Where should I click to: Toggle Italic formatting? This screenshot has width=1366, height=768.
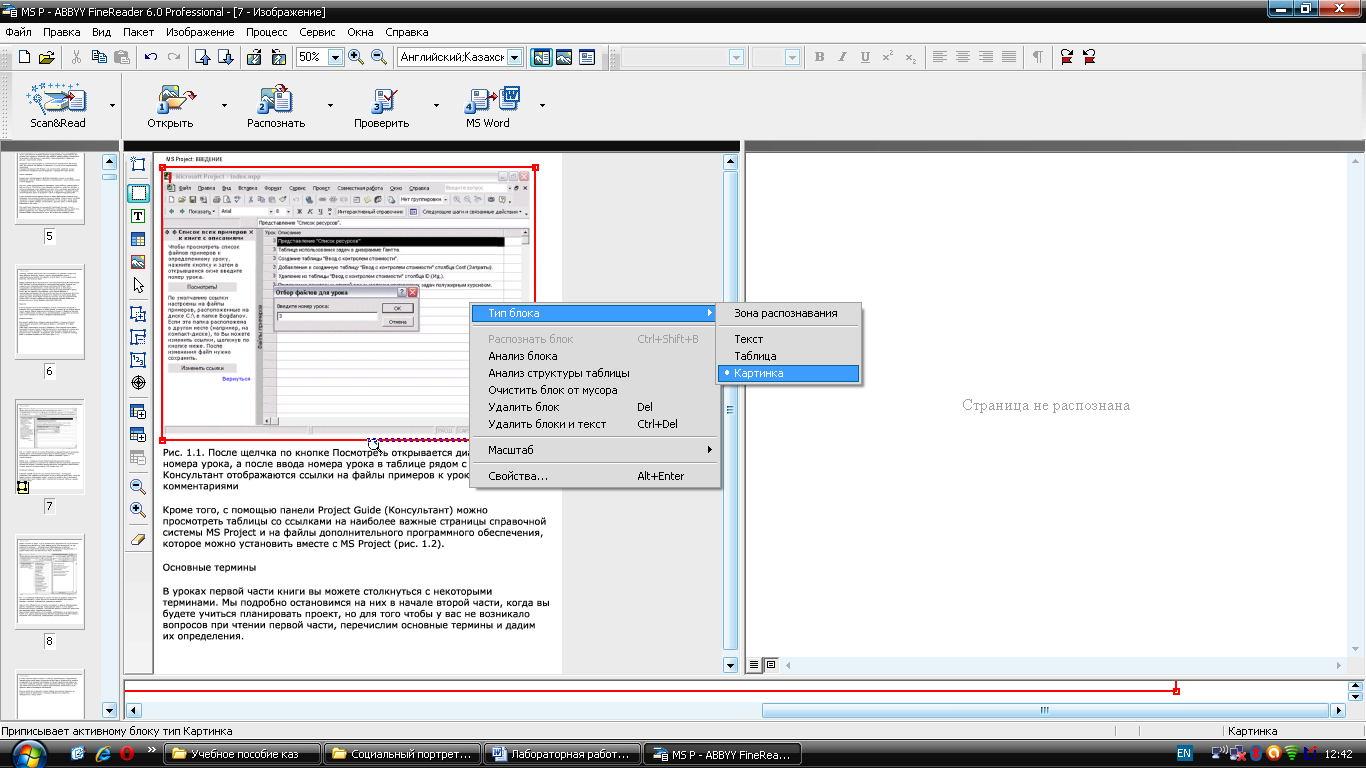pyautogui.click(x=843, y=57)
